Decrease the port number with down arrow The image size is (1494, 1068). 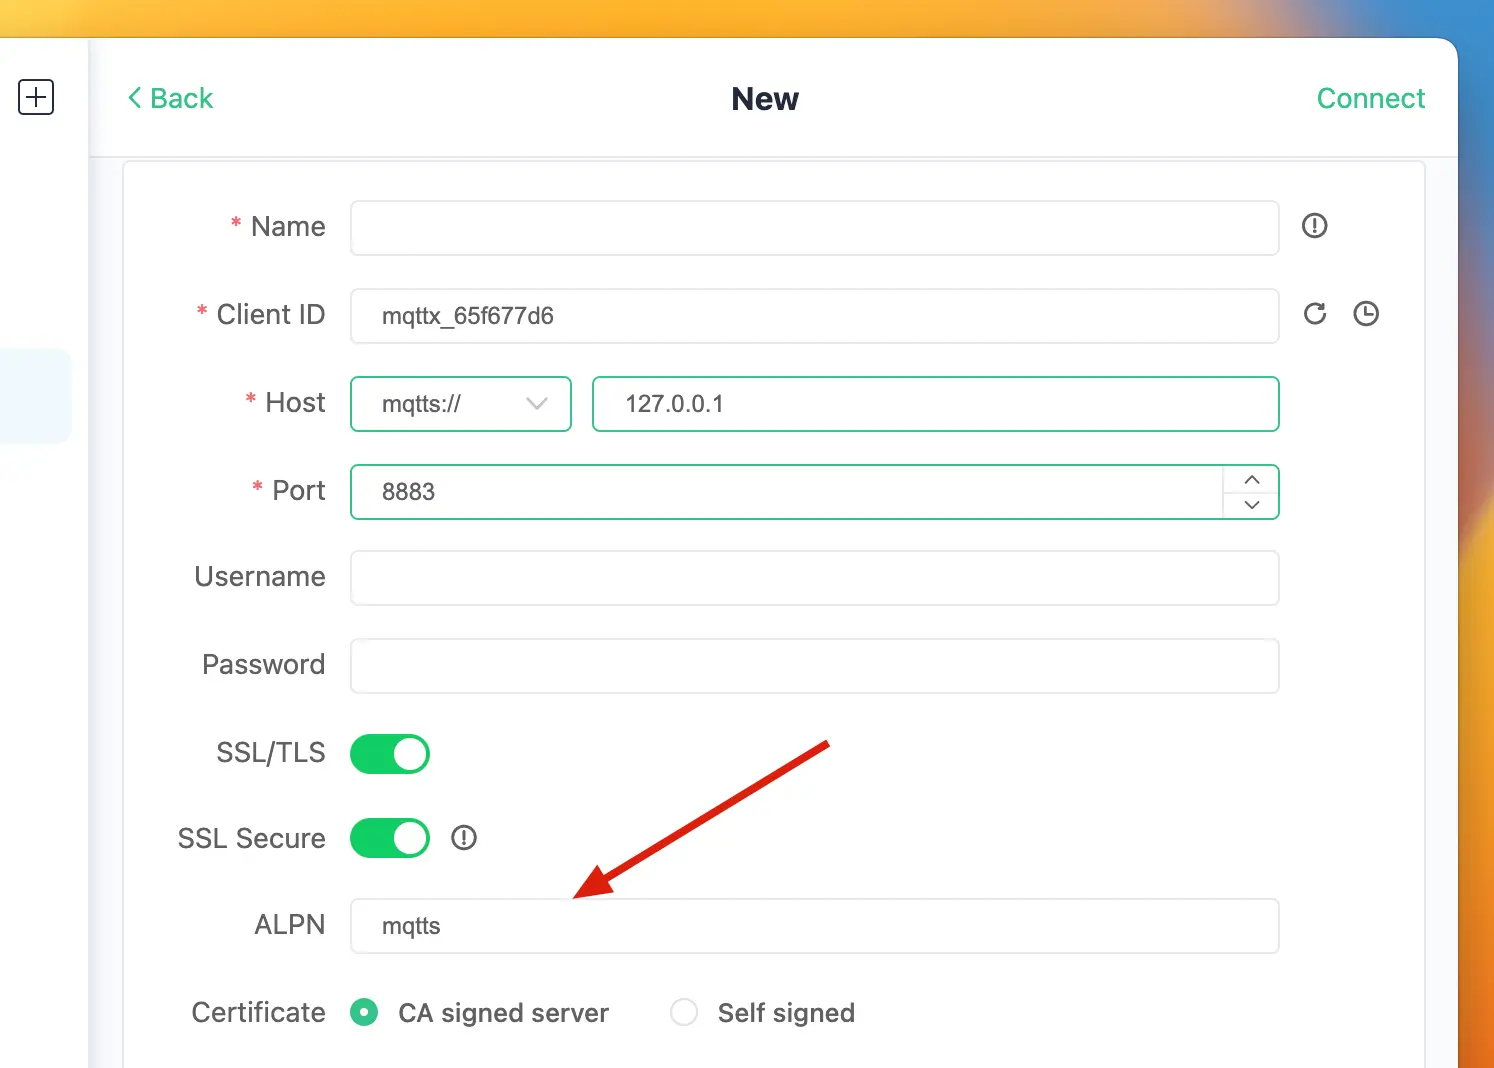click(x=1251, y=505)
